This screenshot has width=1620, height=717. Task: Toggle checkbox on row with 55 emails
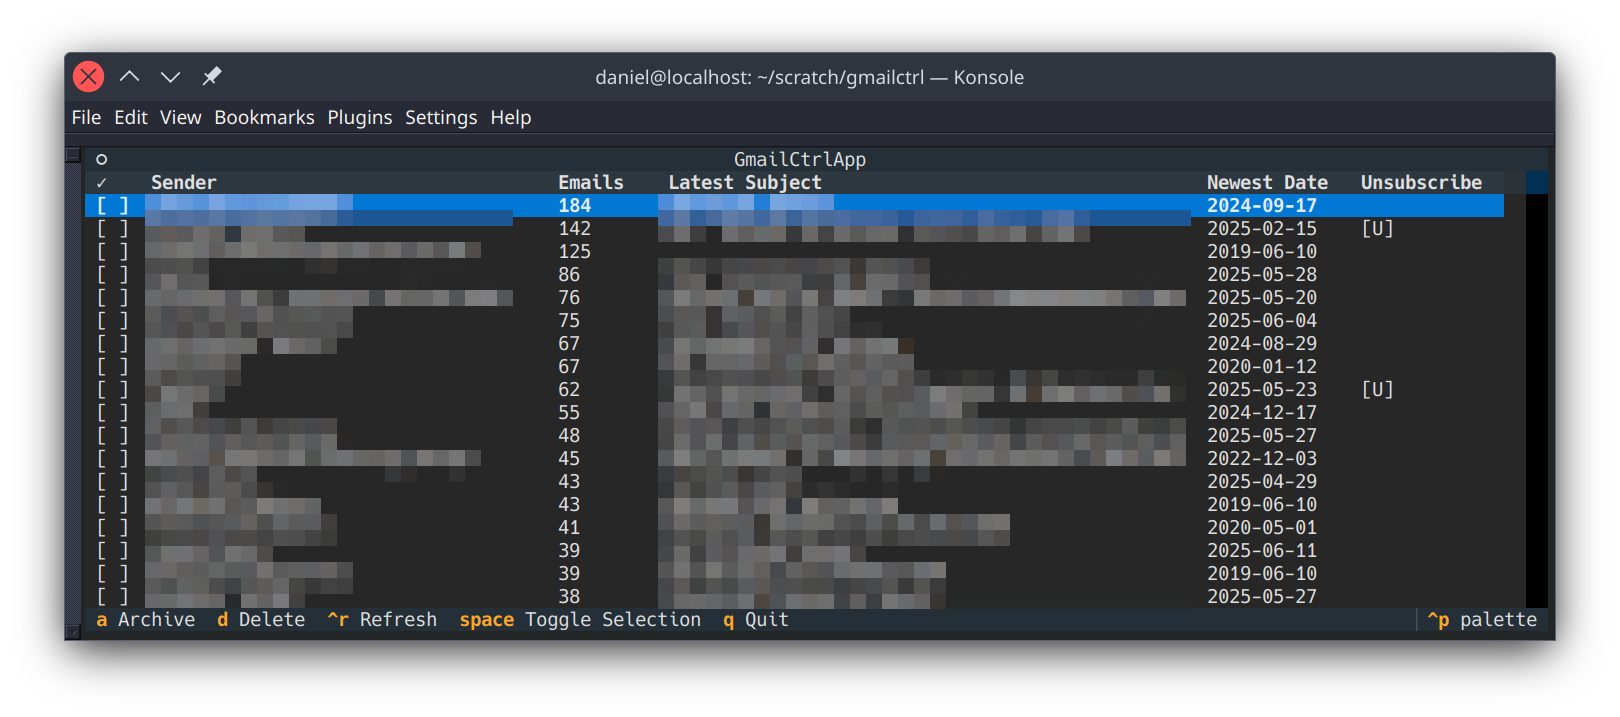pos(112,413)
